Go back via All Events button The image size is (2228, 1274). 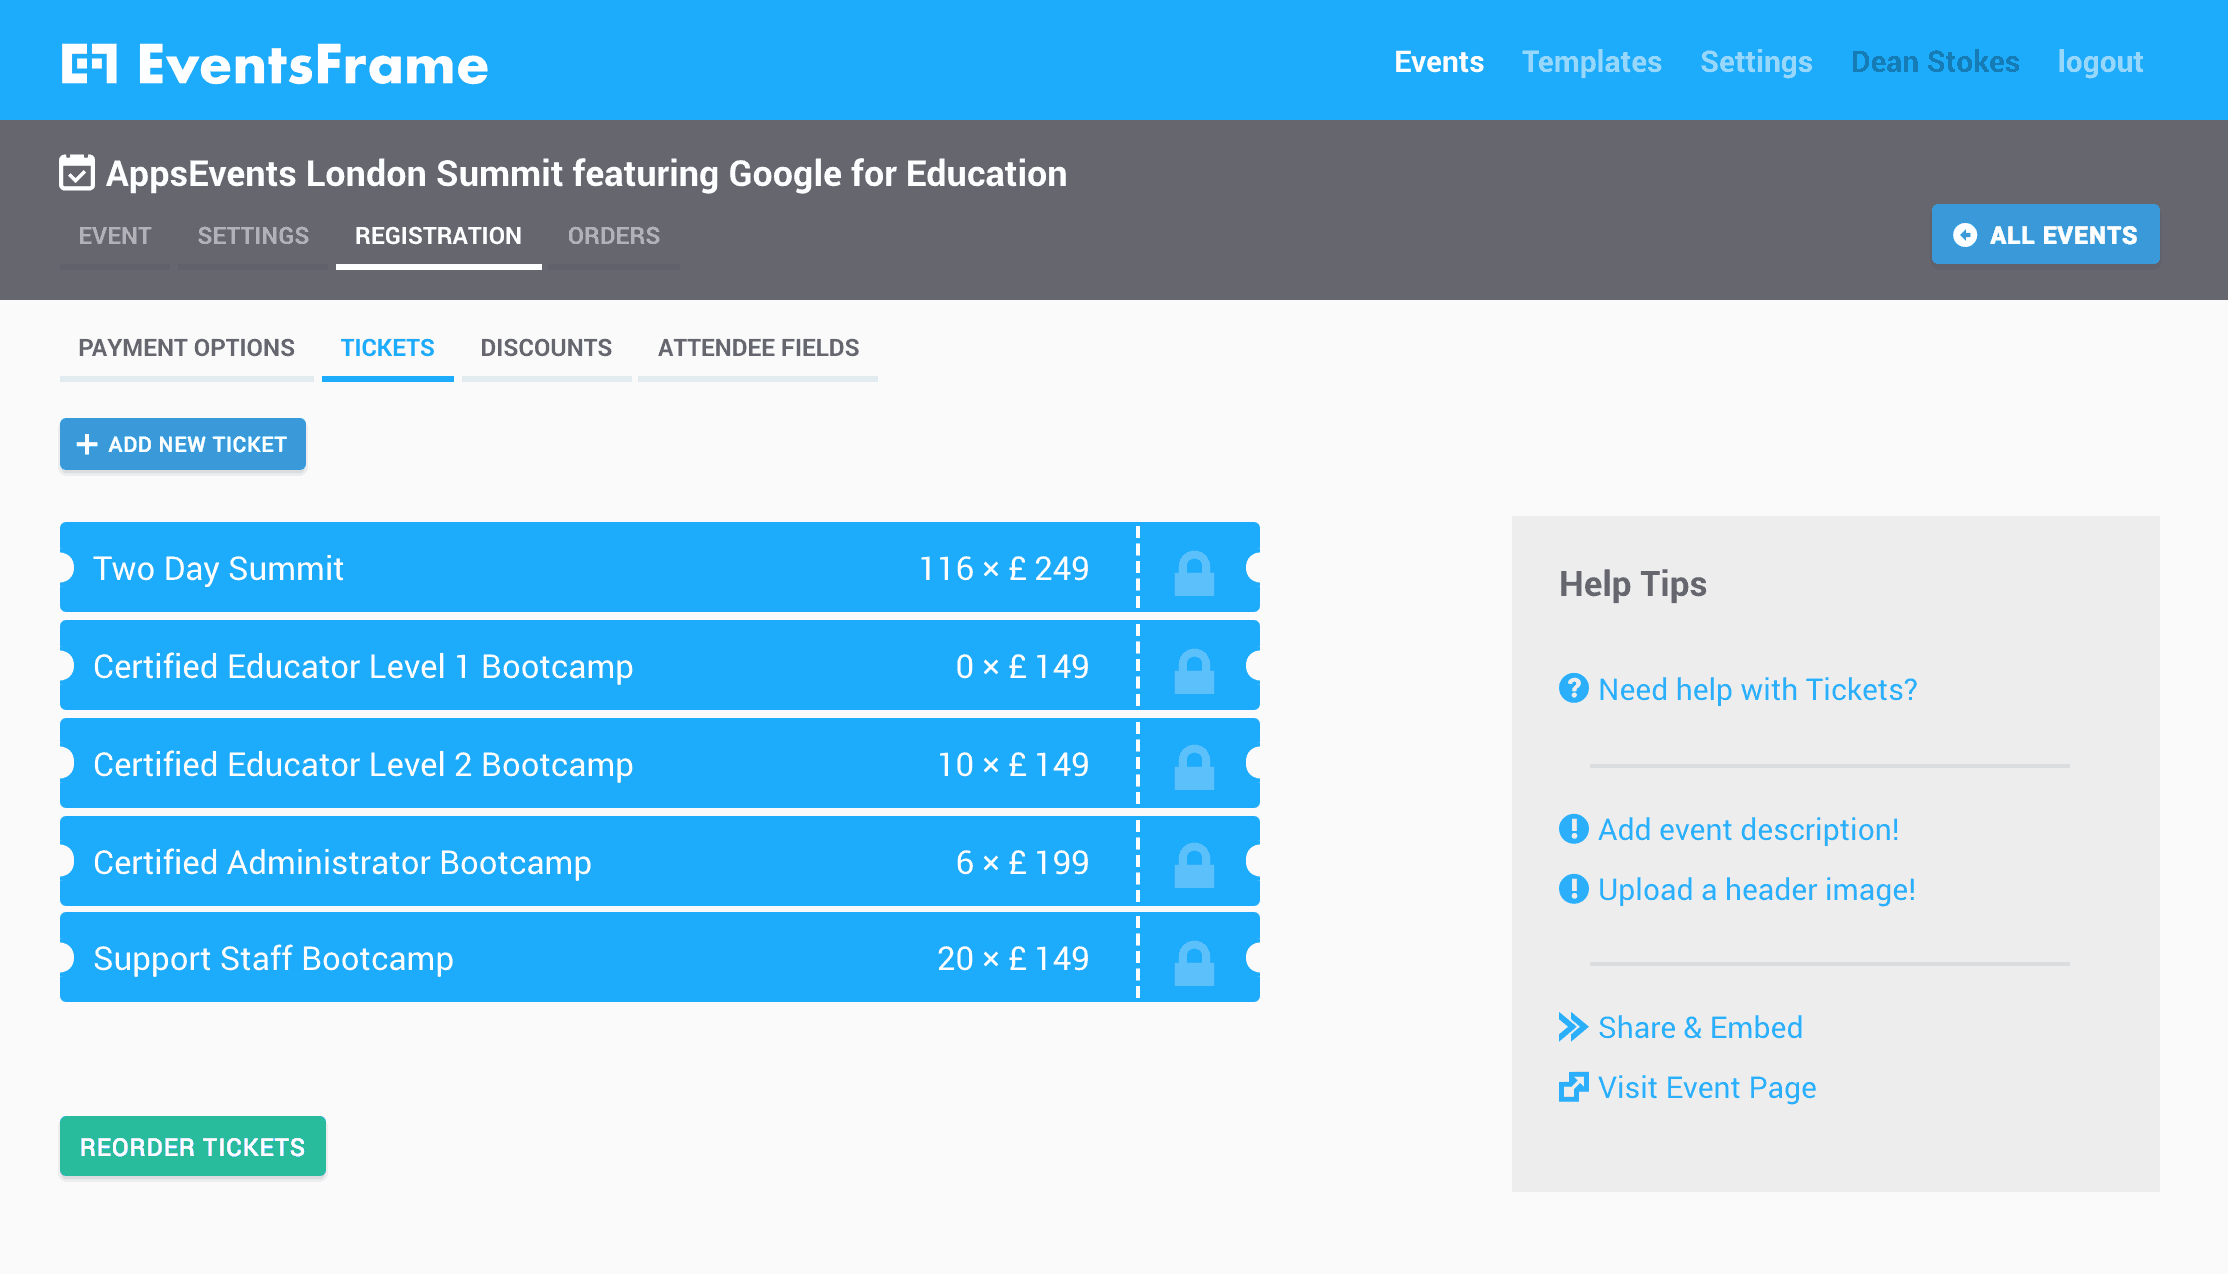[x=2045, y=235]
